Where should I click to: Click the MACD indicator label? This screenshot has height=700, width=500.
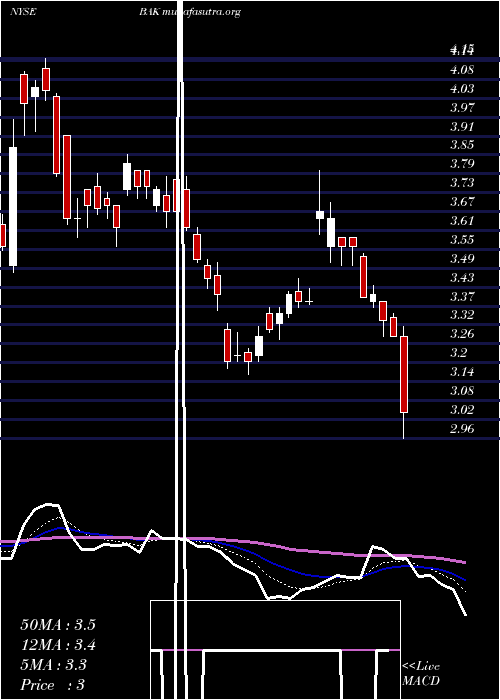pos(421,681)
